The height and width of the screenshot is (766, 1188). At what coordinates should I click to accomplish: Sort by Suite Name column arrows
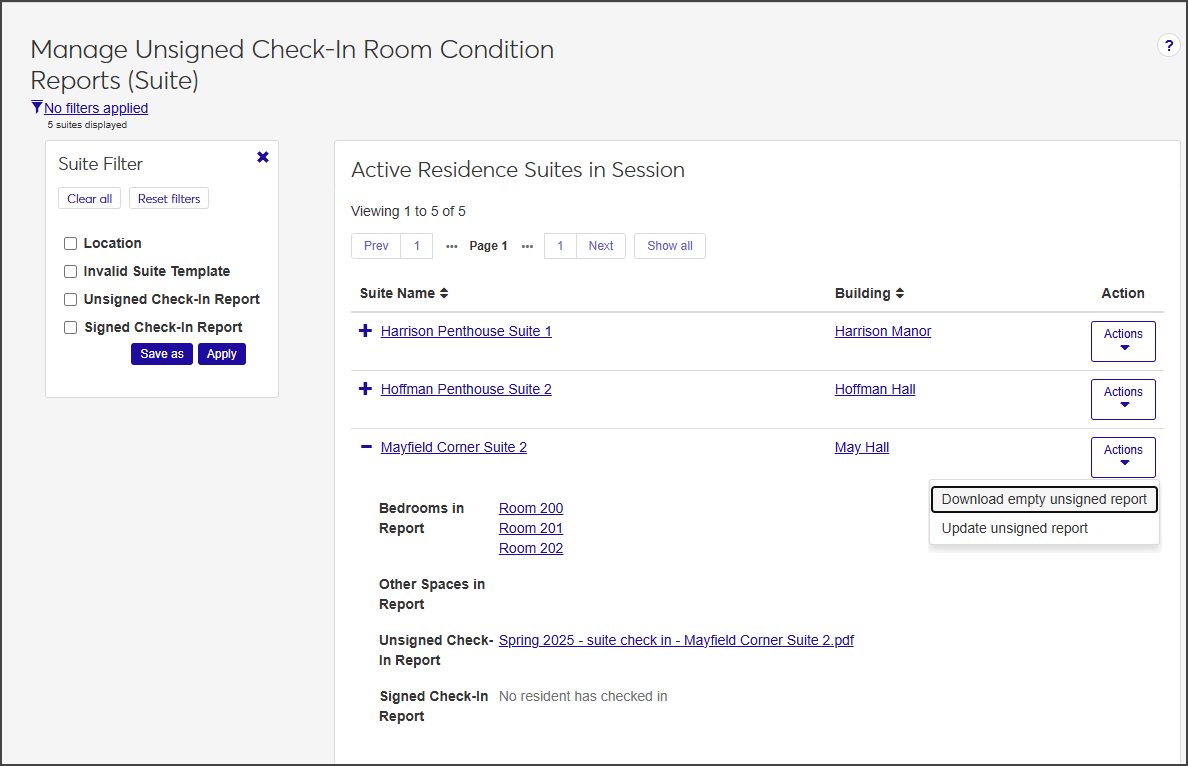444,293
